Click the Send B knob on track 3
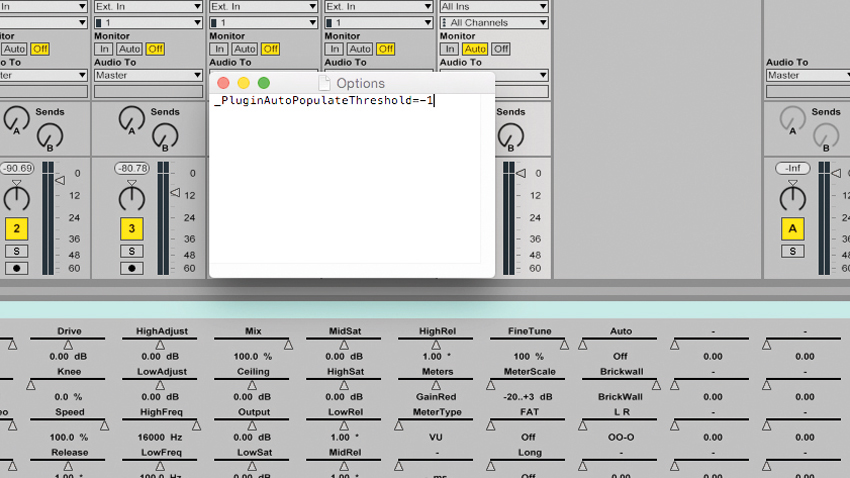 (x=165, y=137)
